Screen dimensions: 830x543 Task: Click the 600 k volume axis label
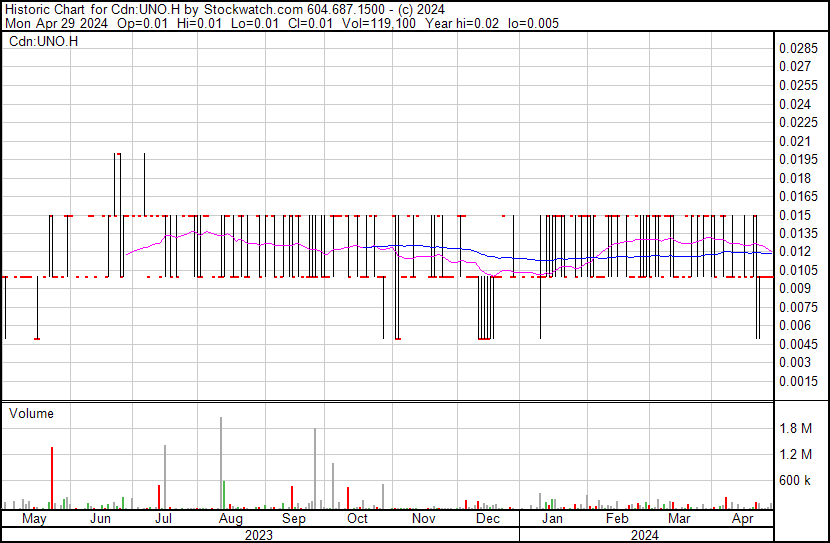point(797,481)
